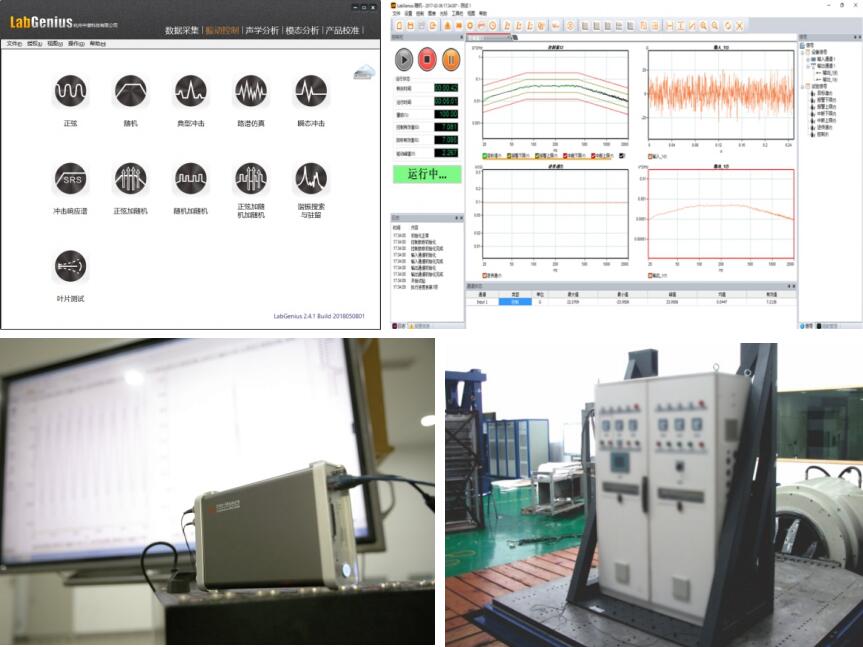
Task: Toggle the black checkbox ending the legend row
Action: point(622,156)
